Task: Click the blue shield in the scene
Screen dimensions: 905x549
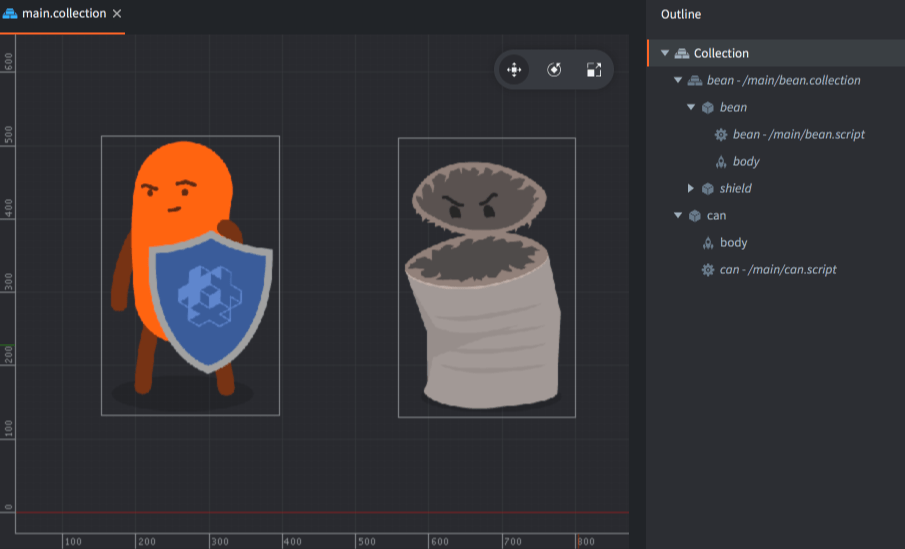Action: click(211, 299)
